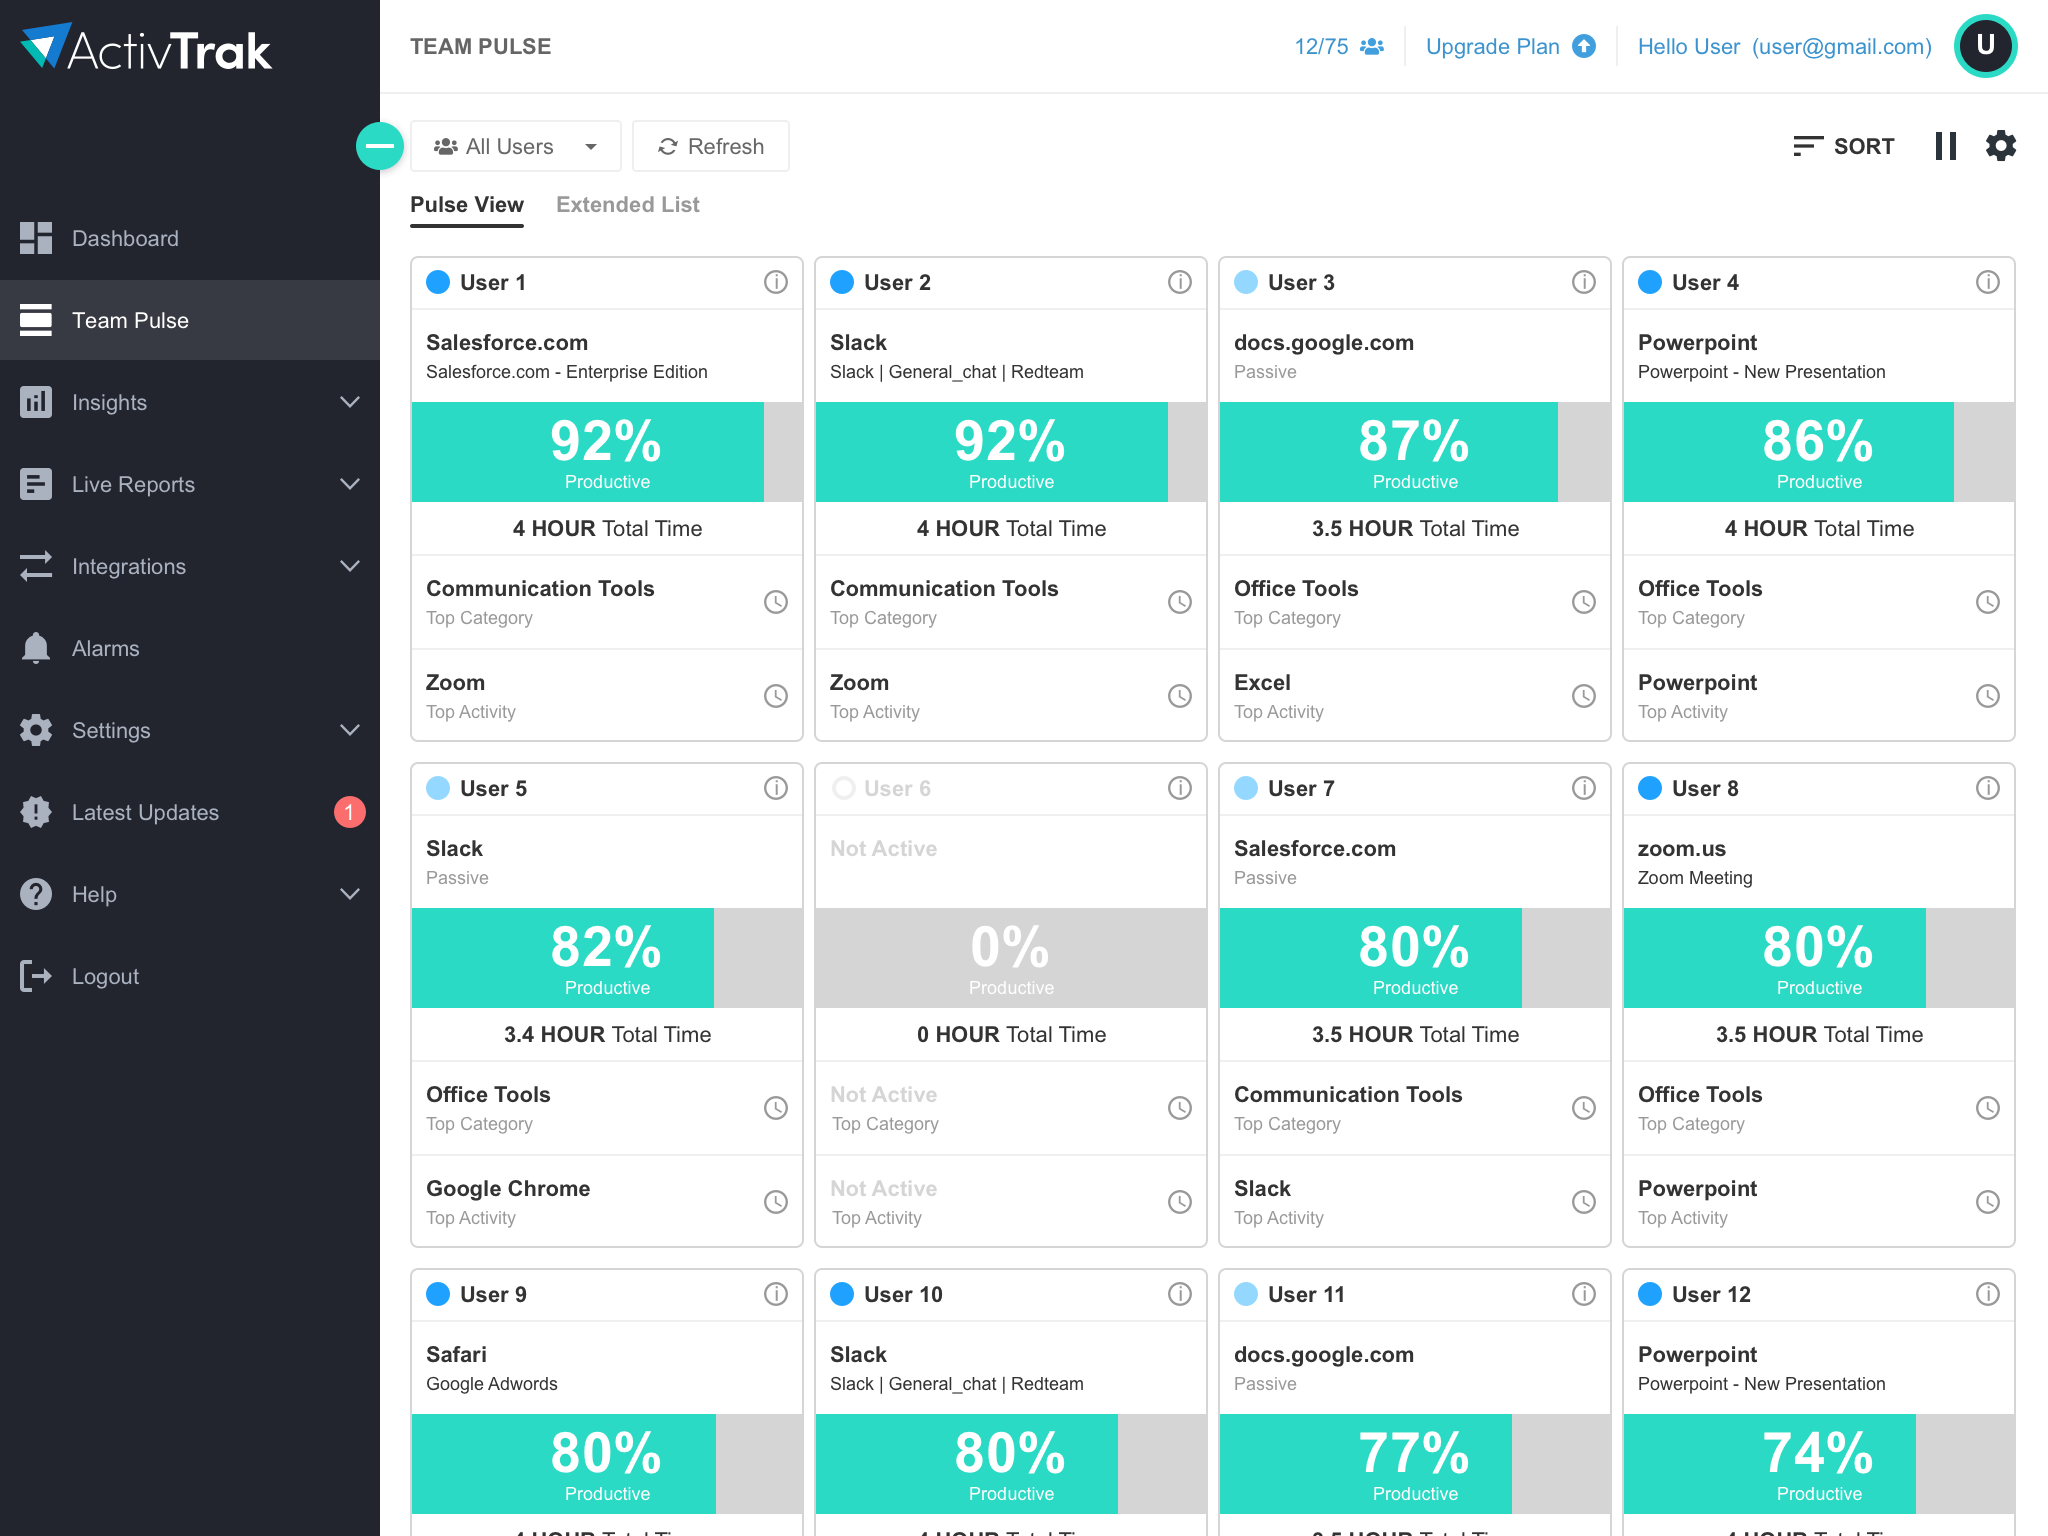Click User 1 status dot
Viewport: 2048px width, 1536px height.
point(438,282)
